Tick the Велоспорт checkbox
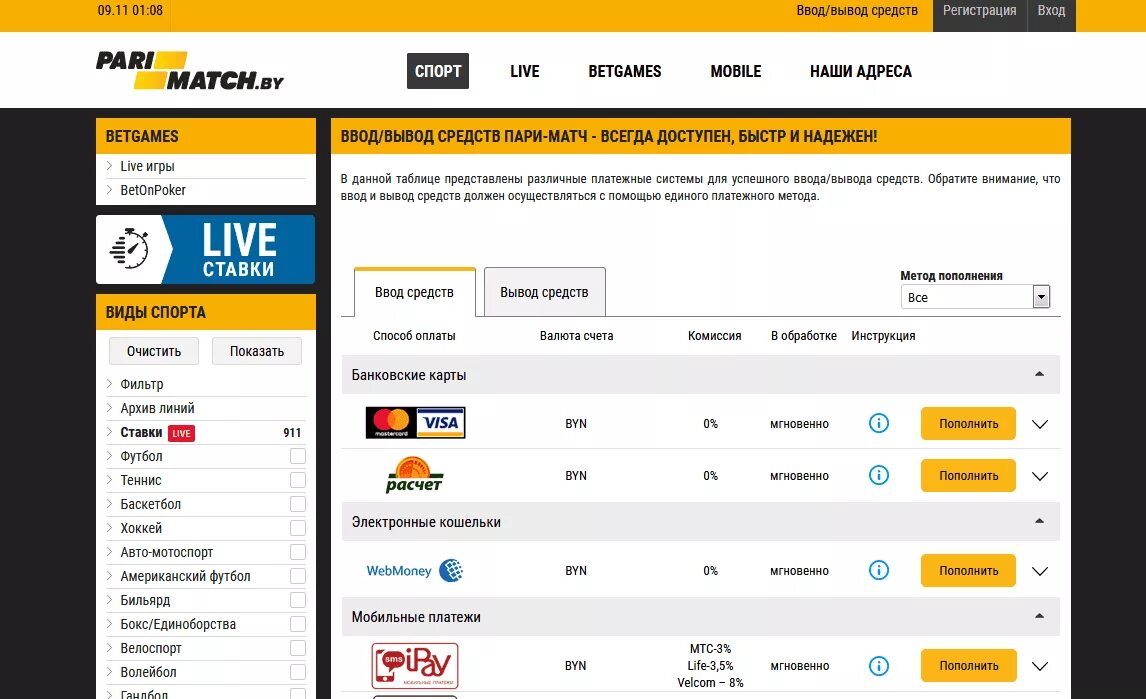Screen dimensions: 1146x699 (x=297, y=648)
